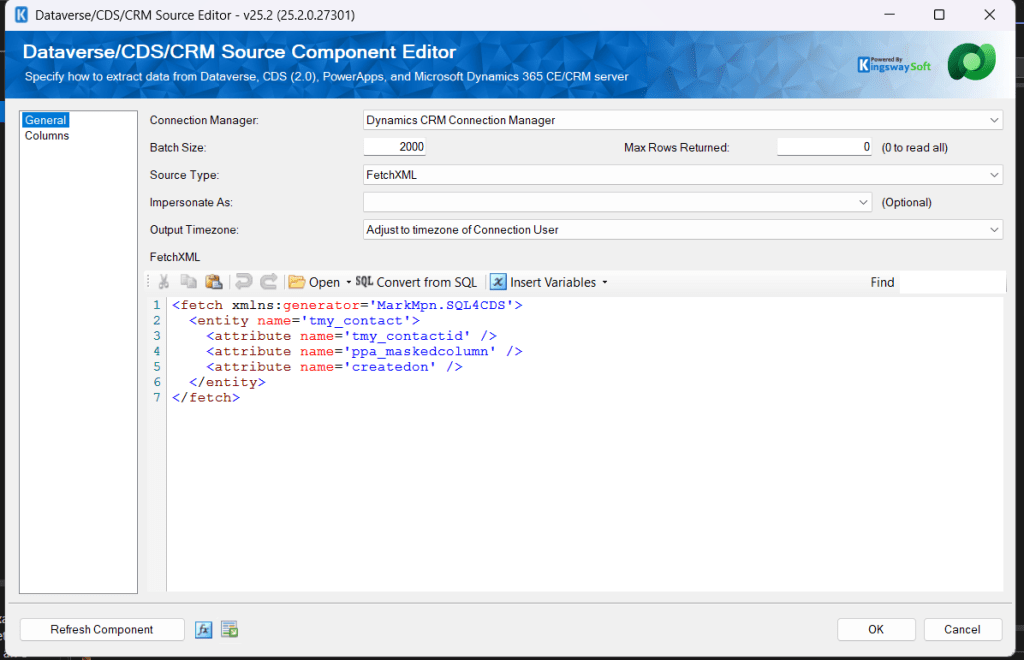Click the green Dataverse logo icon
This screenshot has height=660, width=1024.
pos(972,62)
